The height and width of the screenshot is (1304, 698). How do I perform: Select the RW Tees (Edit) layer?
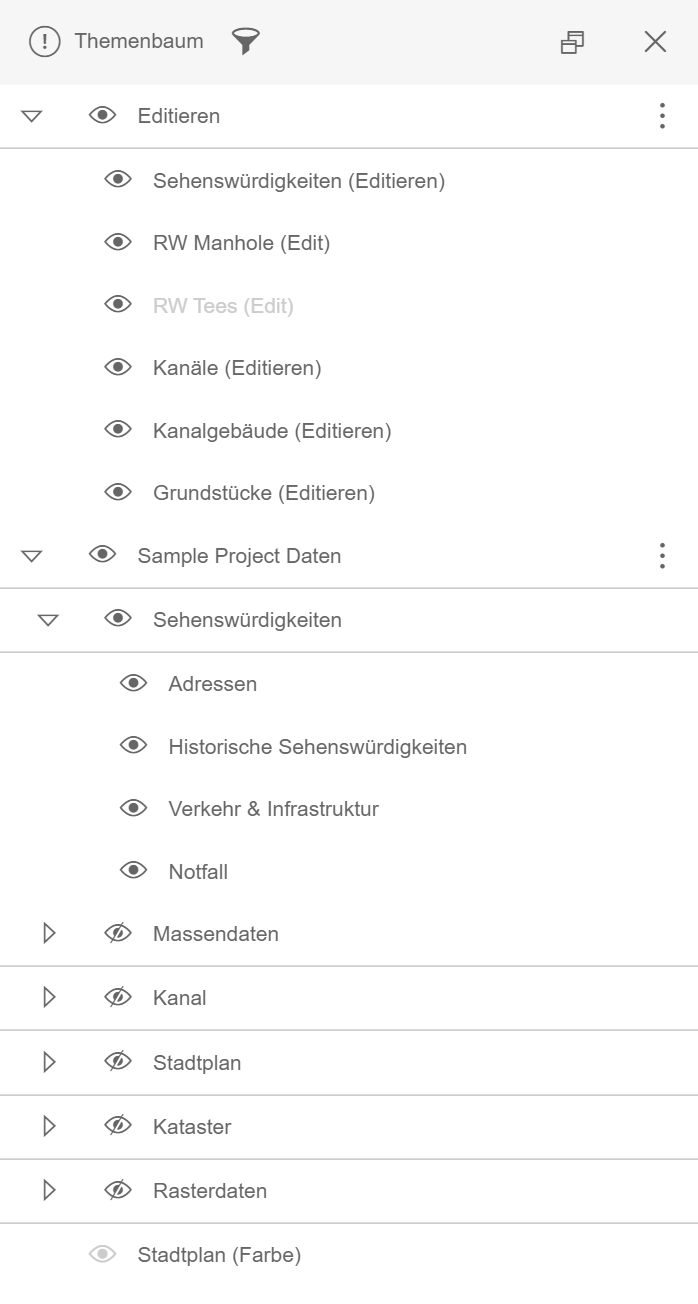221,305
